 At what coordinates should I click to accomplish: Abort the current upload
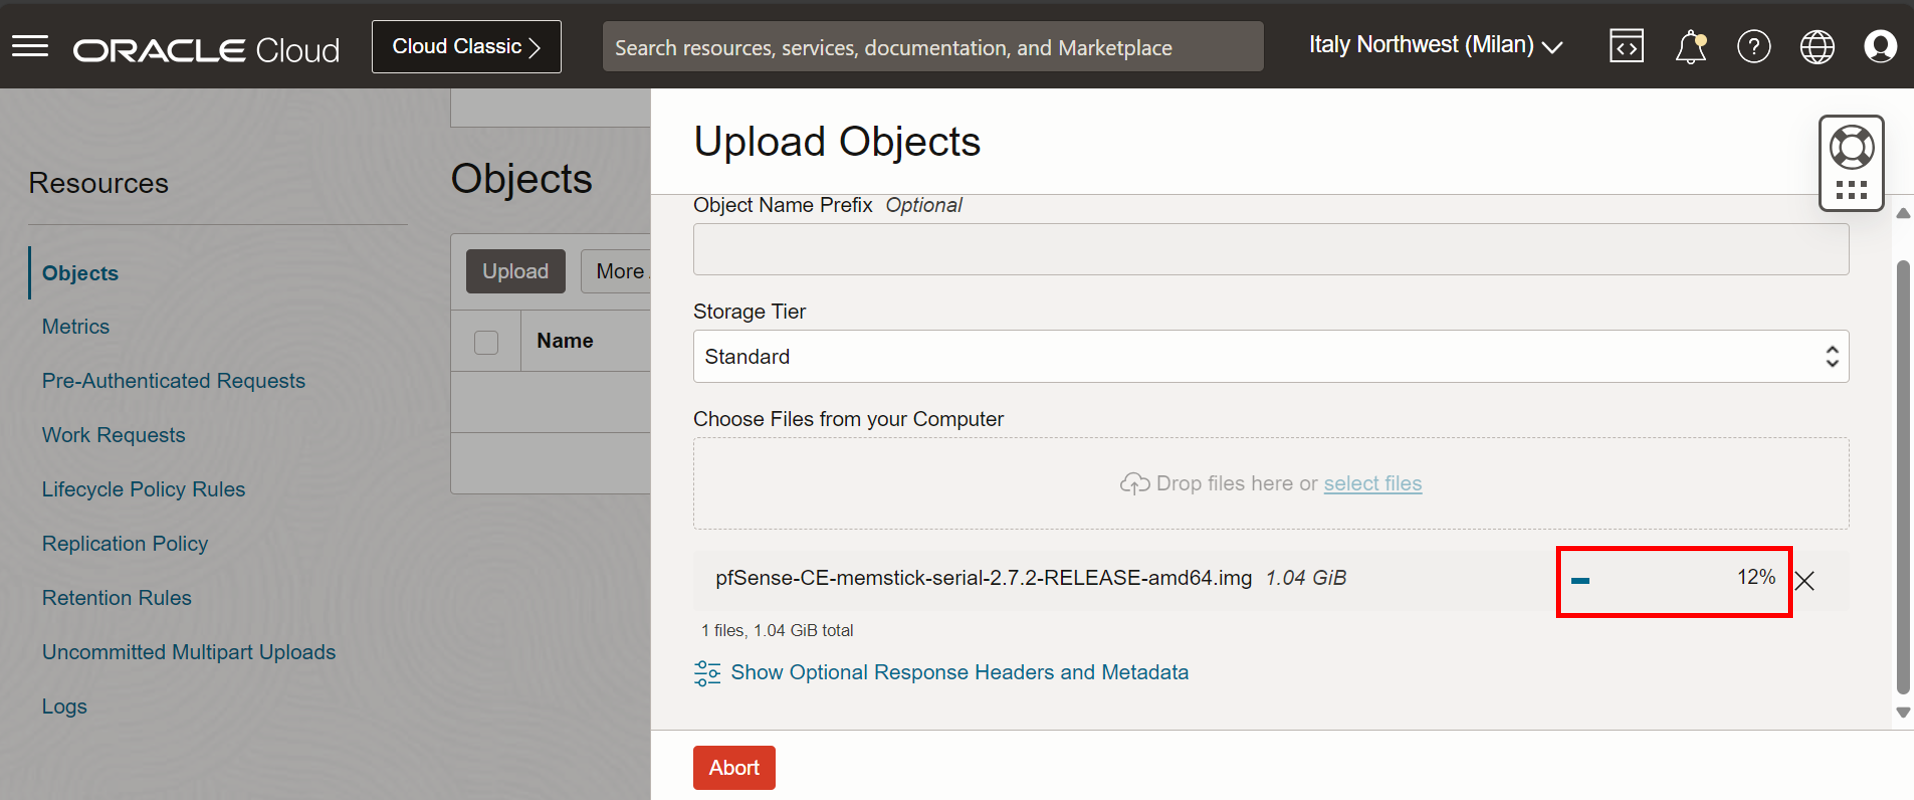click(734, 768)
